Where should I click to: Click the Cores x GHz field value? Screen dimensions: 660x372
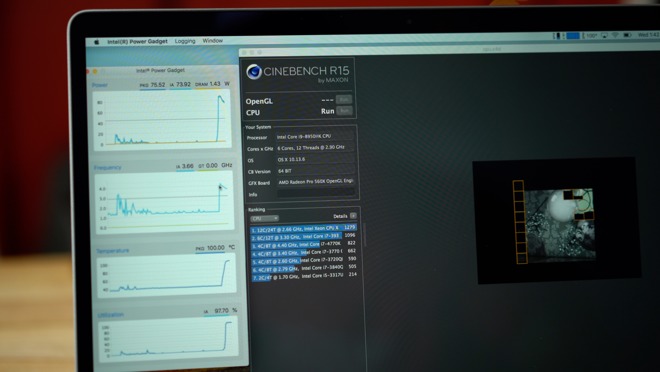point(315,148)
